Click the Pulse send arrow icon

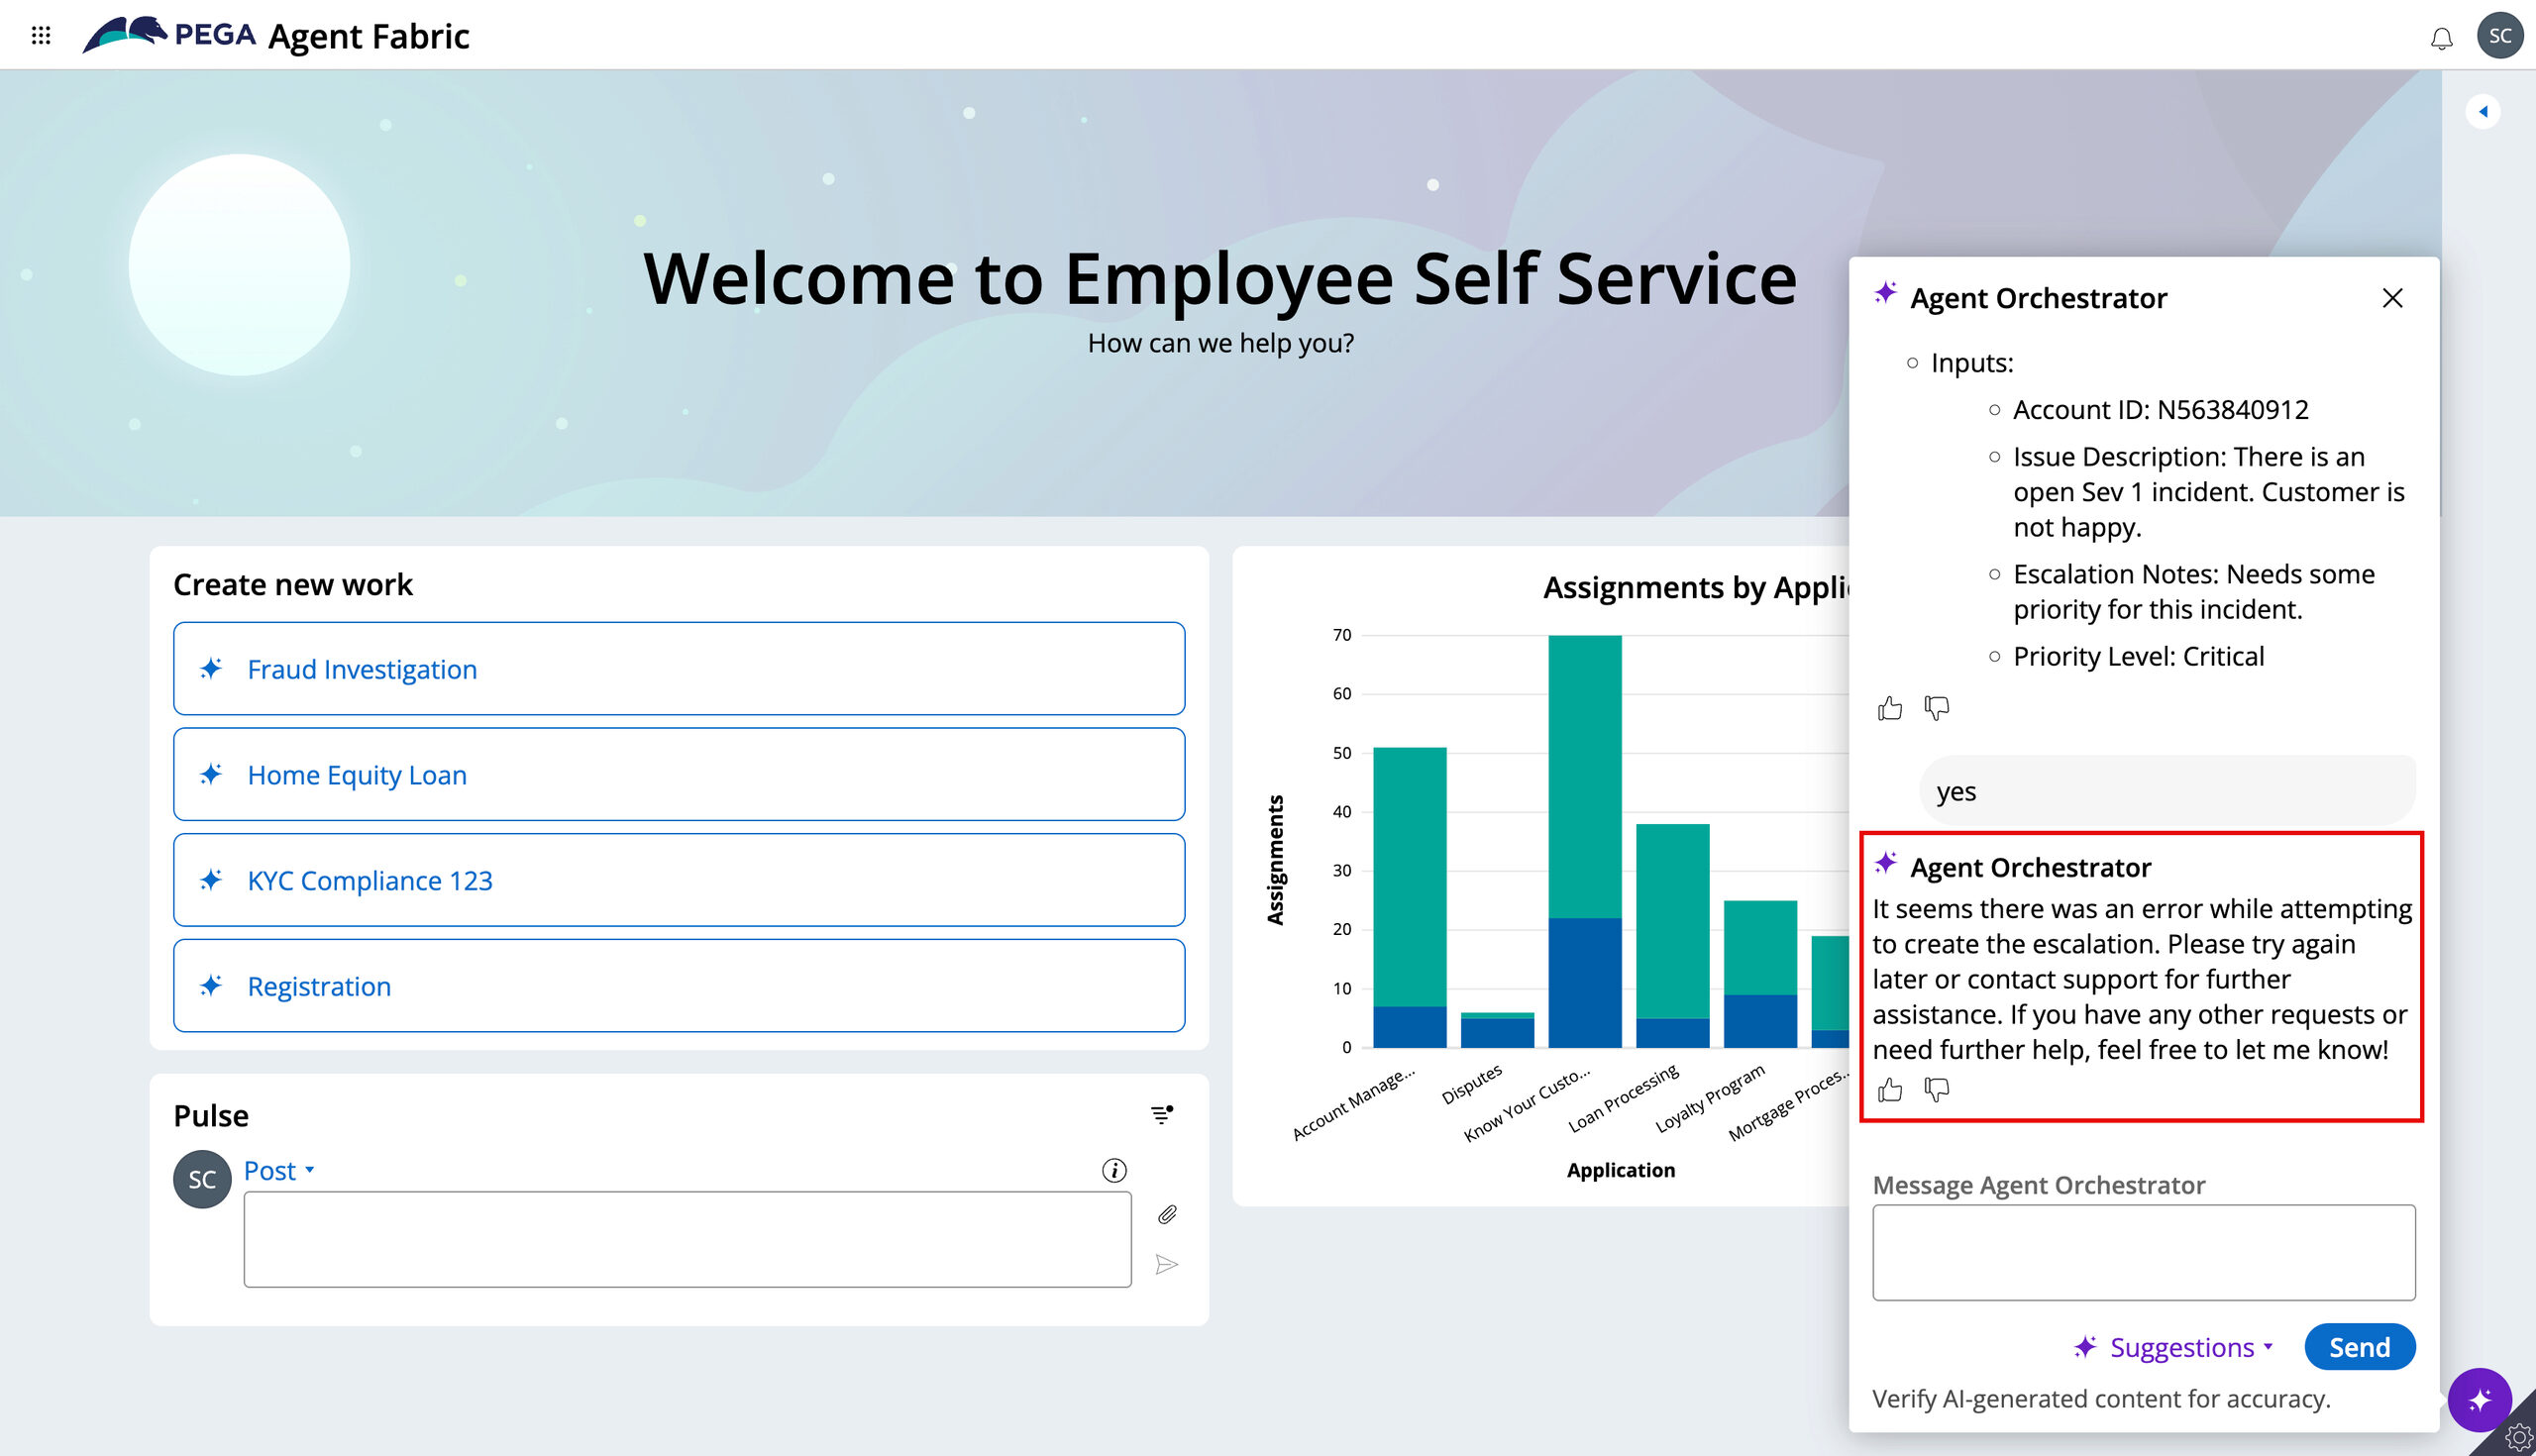click(1166, 1265)
